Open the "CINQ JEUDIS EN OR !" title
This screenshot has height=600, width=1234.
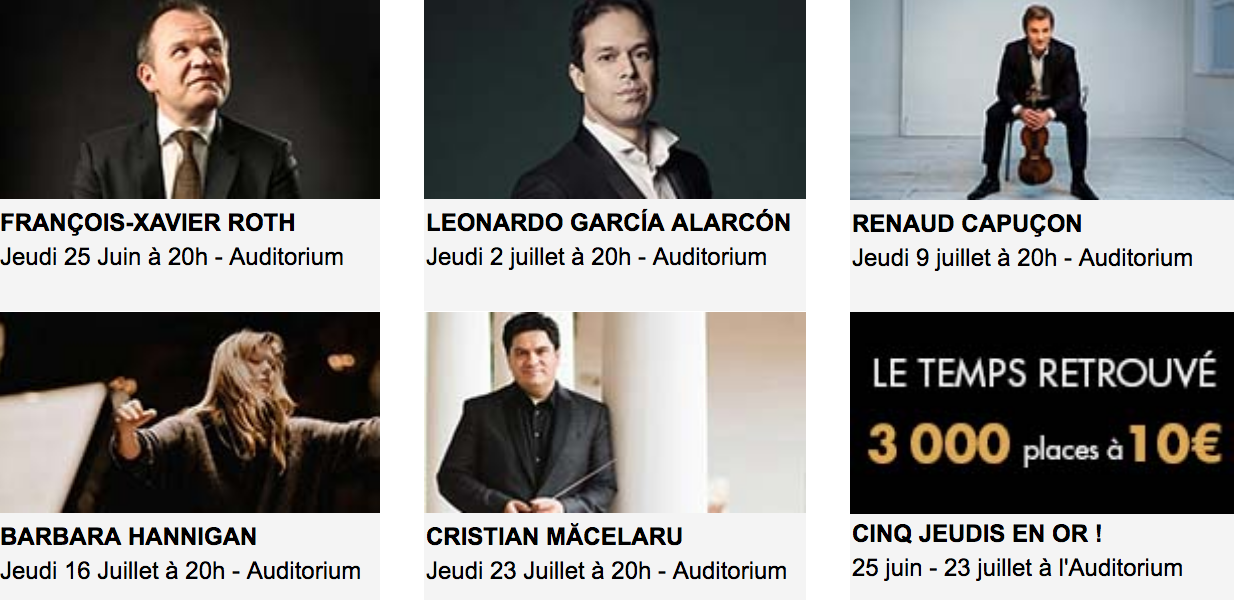(x=977, y=534)
